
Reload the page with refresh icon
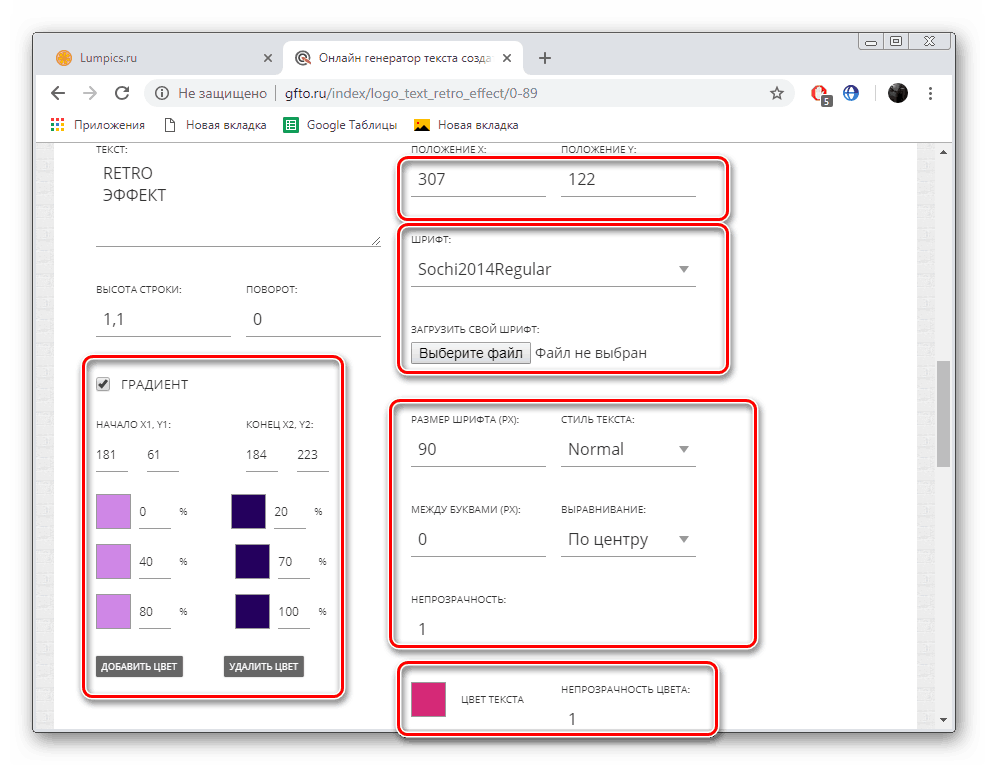coord(122,93)
